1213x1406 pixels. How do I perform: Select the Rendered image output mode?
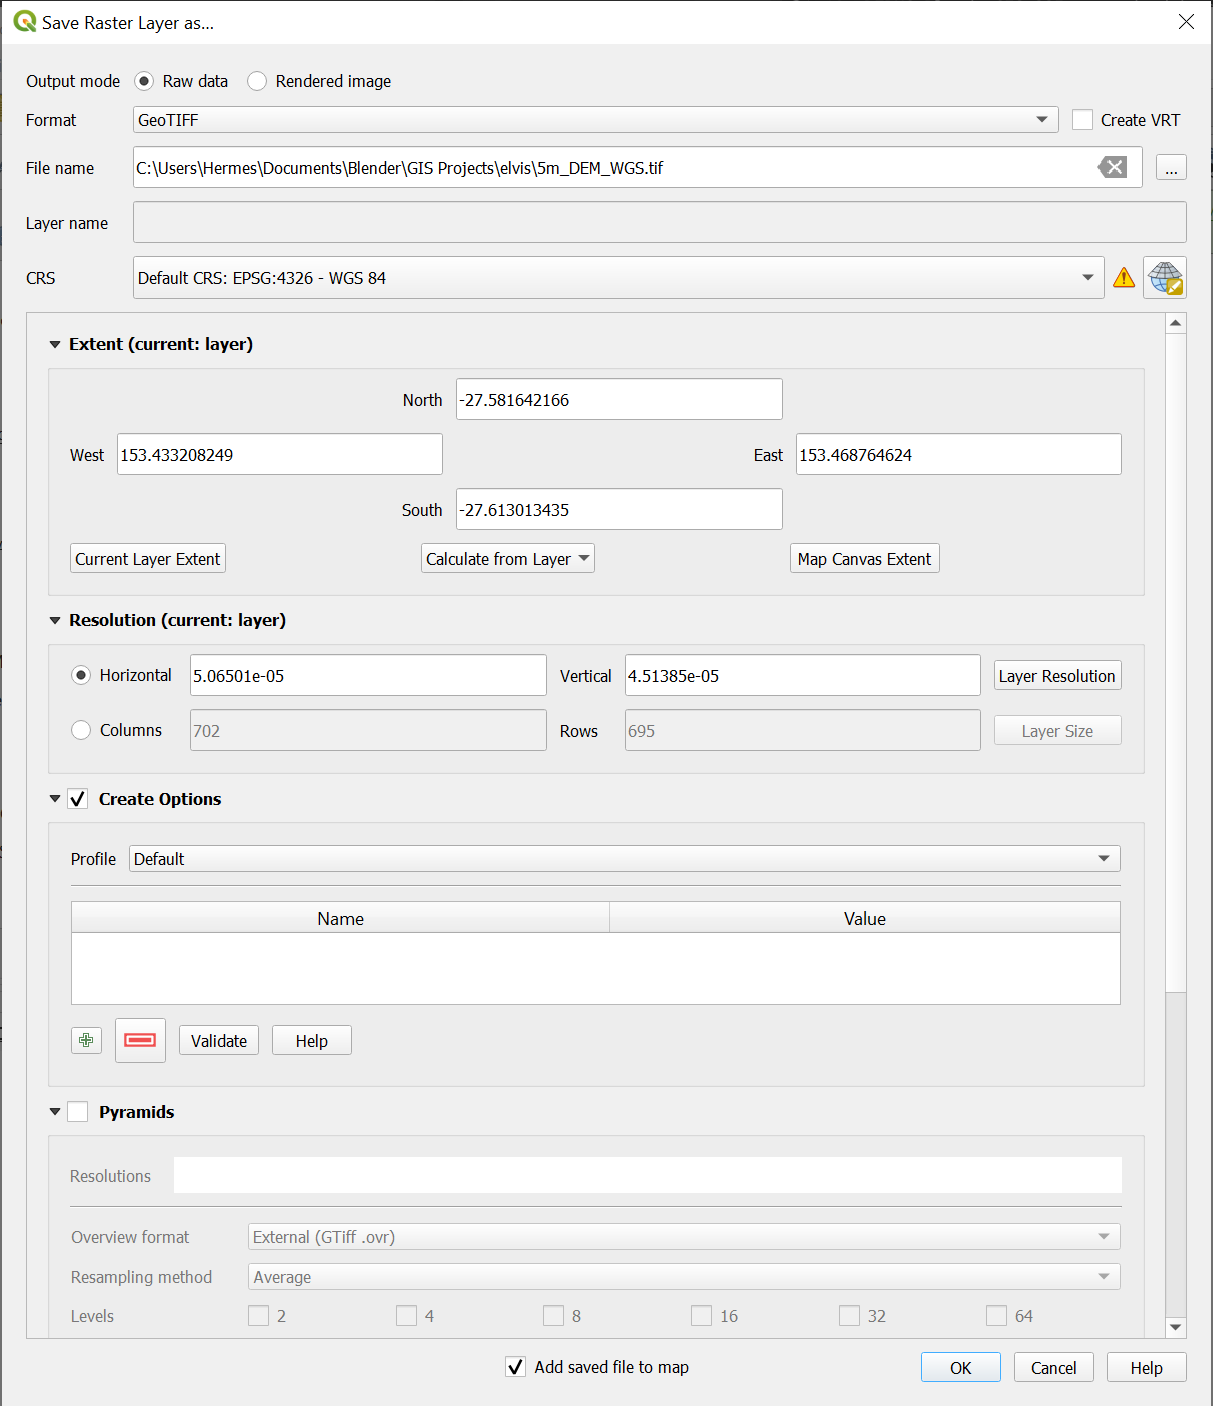(257, 81)
